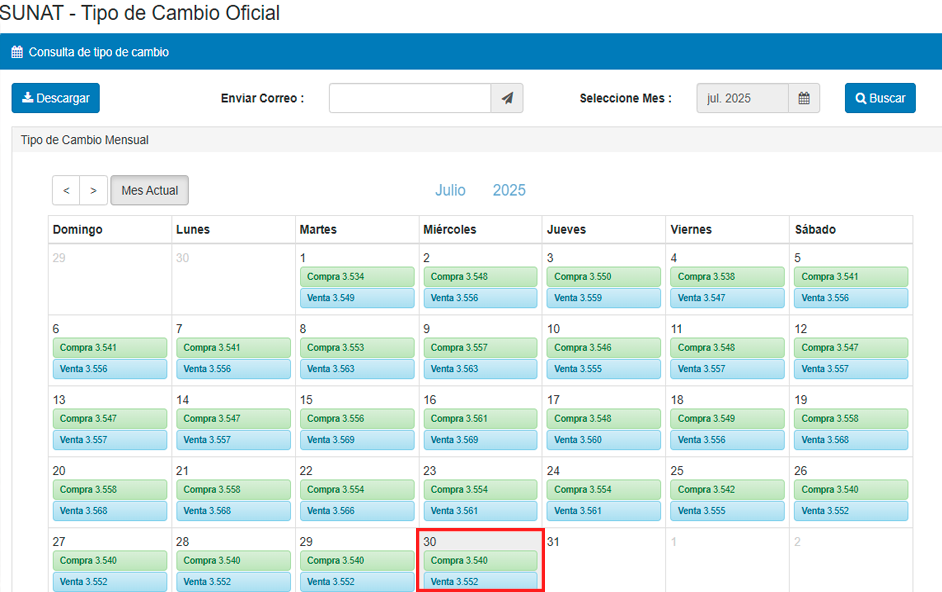Select Compra 3.538 on day 4
This screenshot has width=942, height=592.
(728, 276)
